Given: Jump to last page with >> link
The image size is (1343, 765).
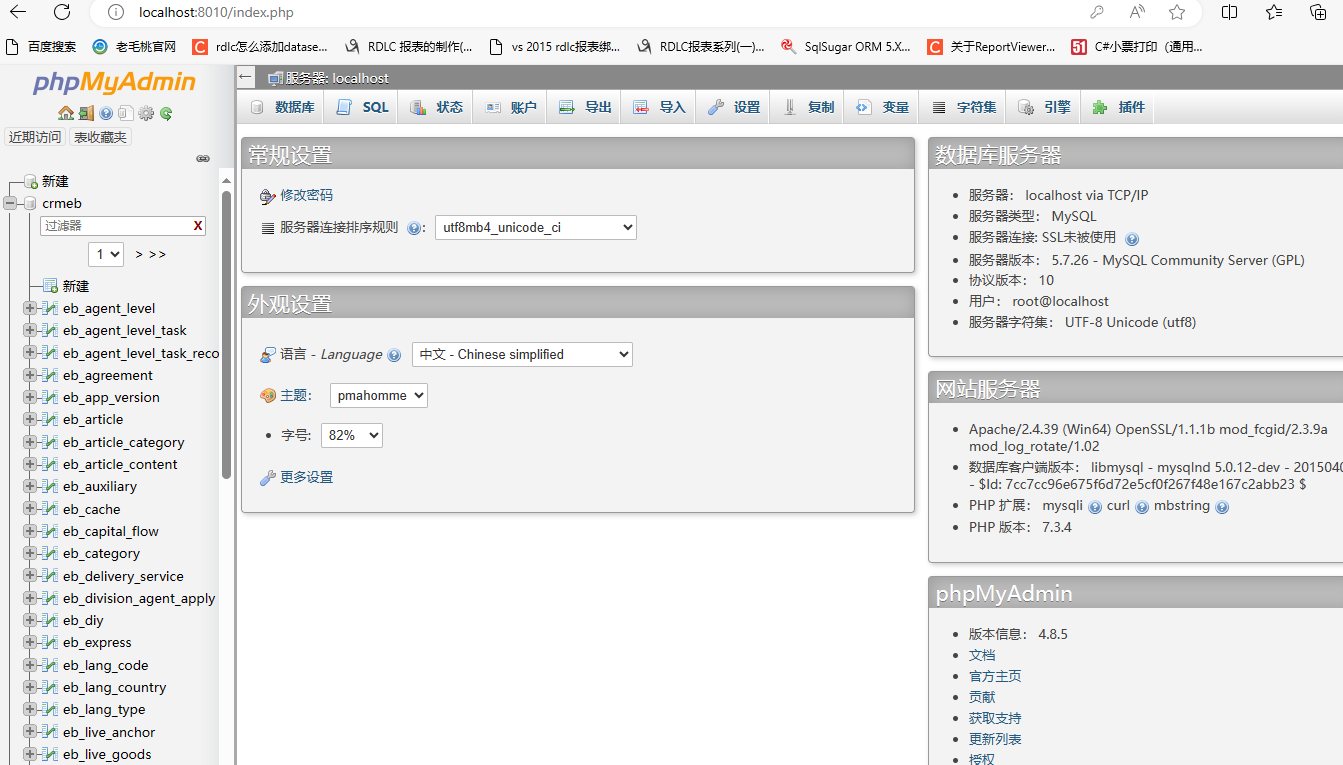Looking at the screenshot, I should (x=157, y=254).
